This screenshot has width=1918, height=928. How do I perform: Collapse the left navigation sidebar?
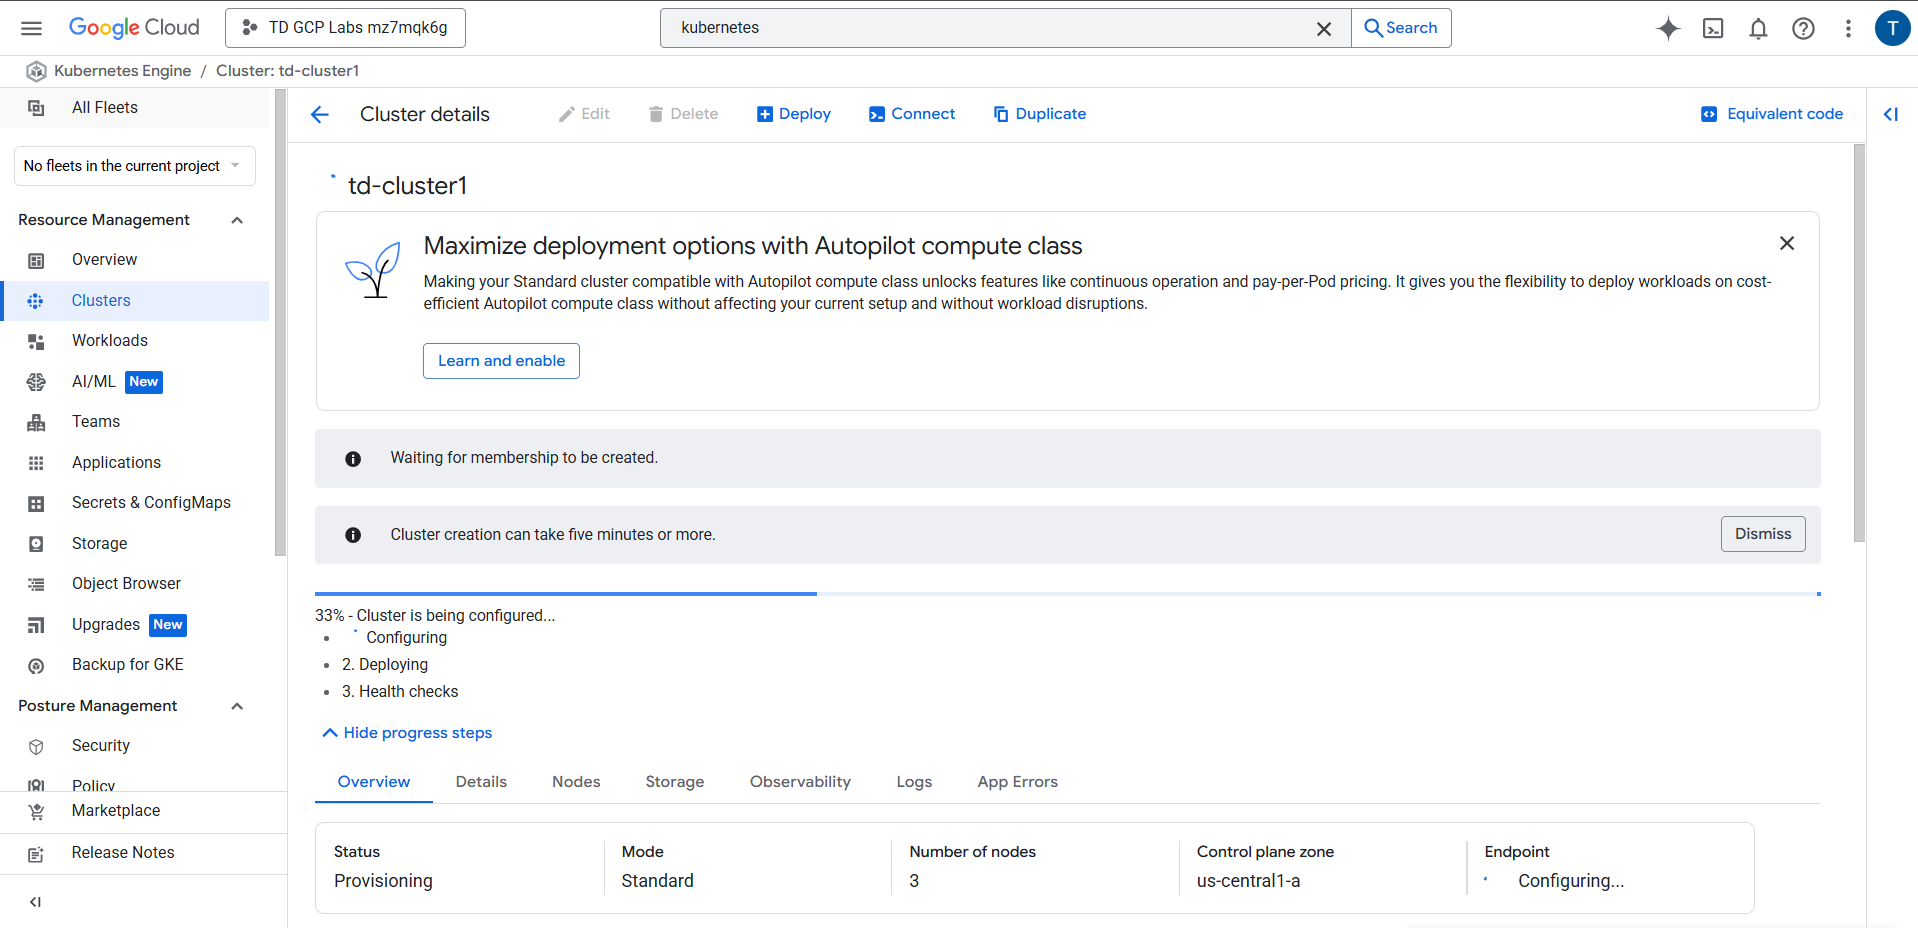[35, 902]
